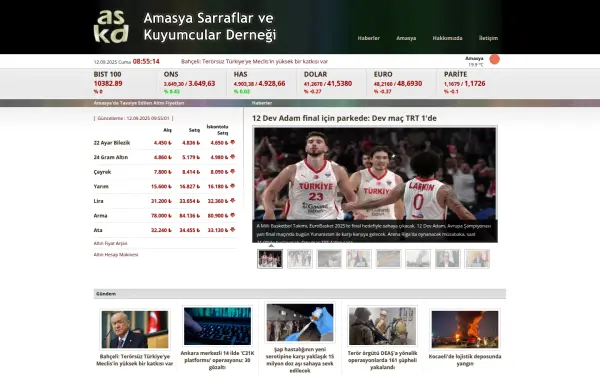
Task: Click the ONS price 3.649,63
Action: coord(202,83)
